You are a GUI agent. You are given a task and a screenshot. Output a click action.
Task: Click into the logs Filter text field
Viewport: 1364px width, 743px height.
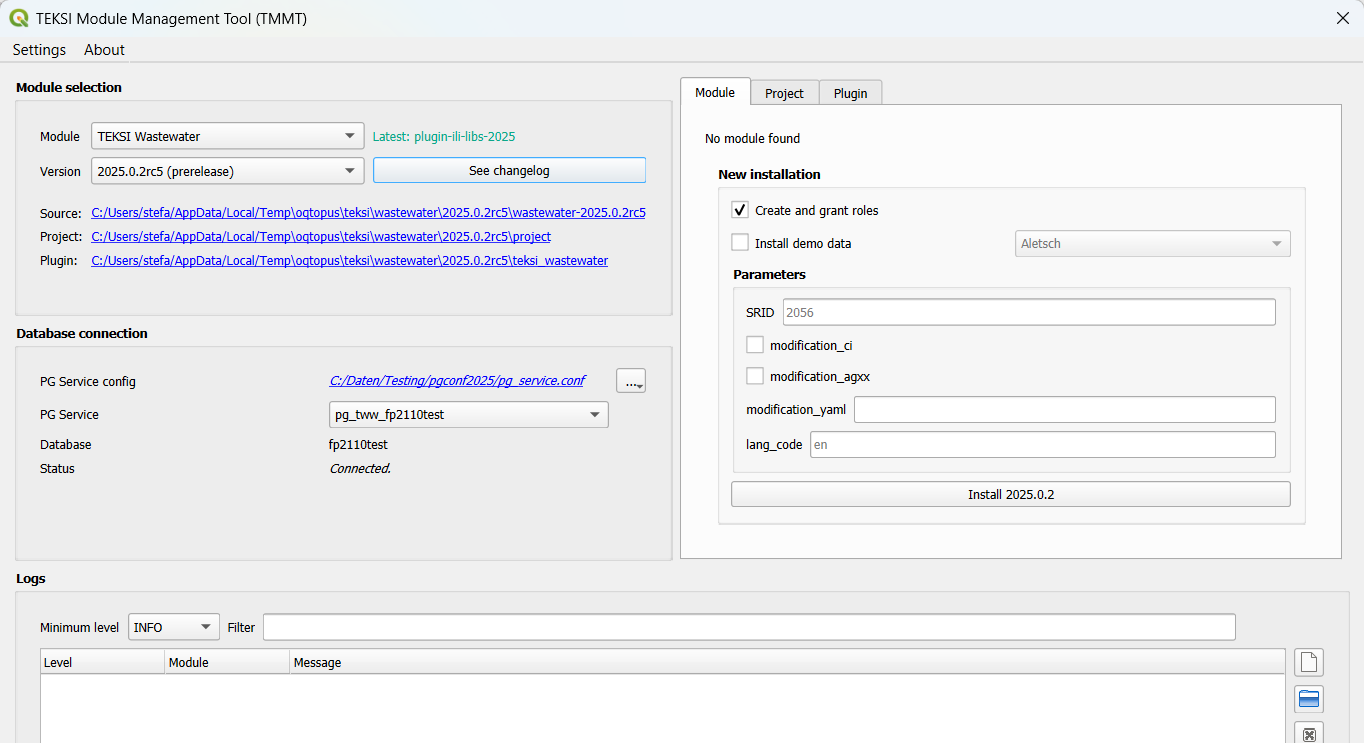click(748, 627)
